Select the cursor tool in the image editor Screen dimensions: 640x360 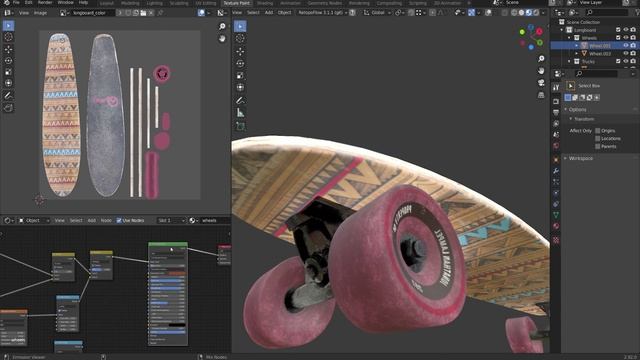8,37
